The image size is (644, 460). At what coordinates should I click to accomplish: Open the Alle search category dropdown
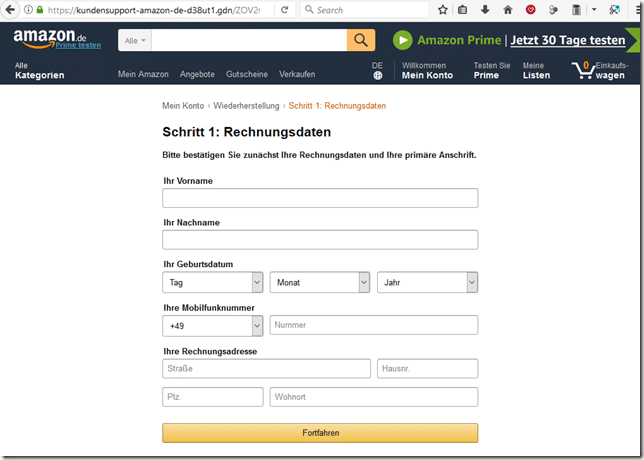tap(135, 40)
